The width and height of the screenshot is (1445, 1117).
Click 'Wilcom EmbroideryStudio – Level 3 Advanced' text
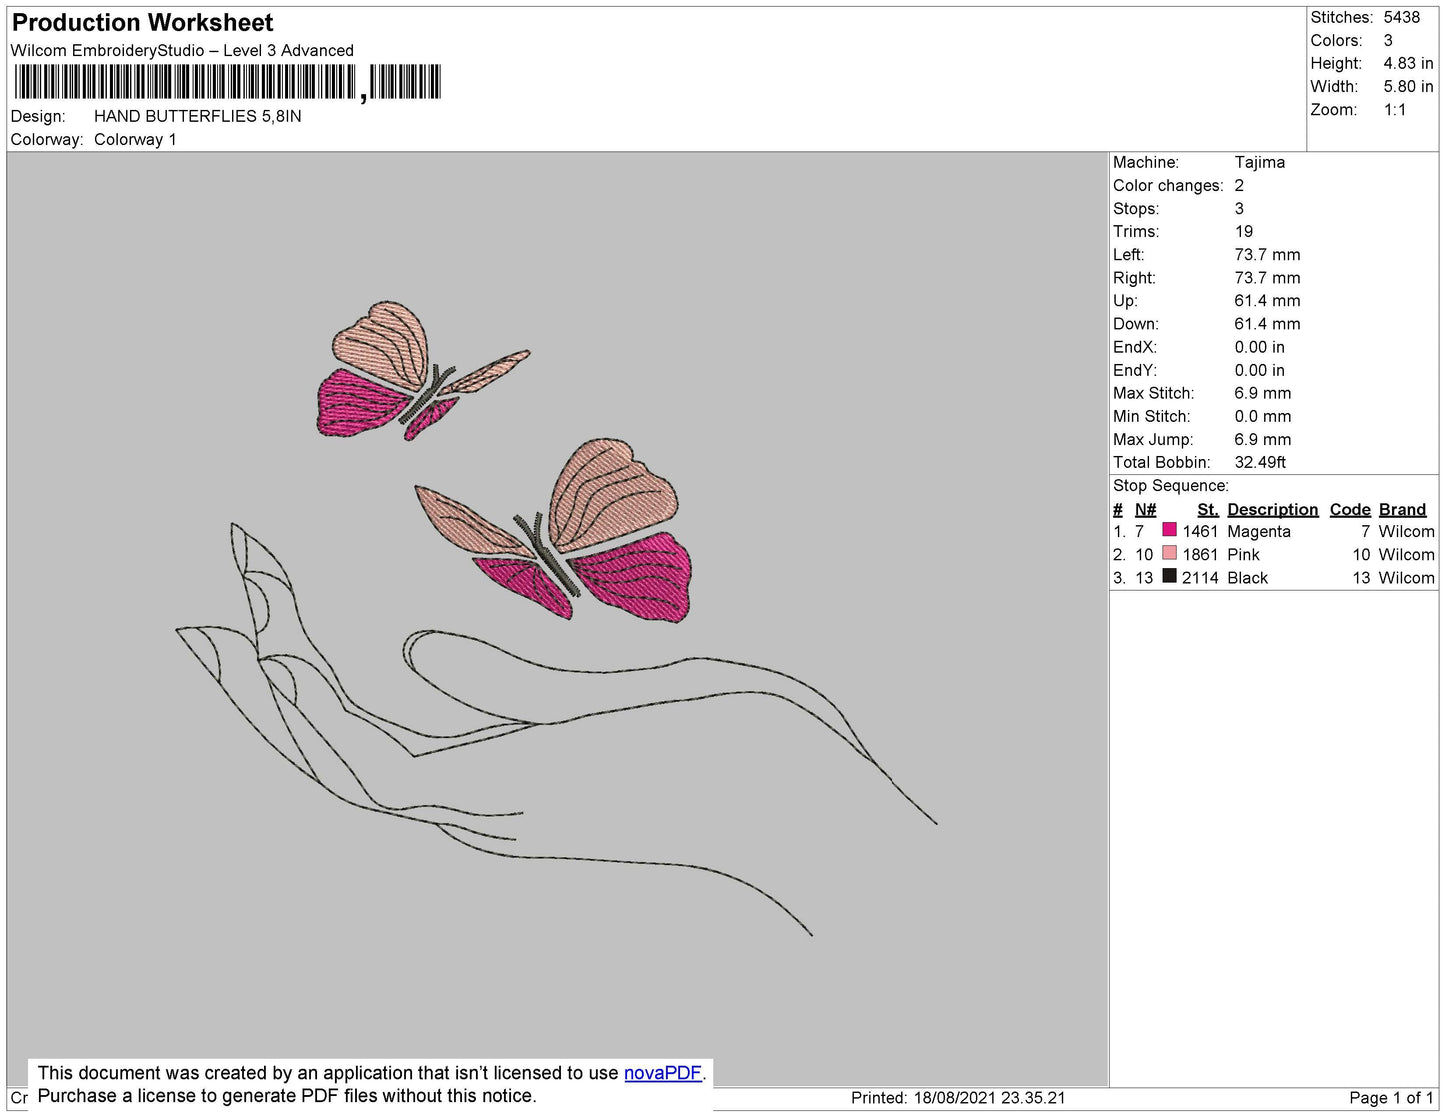click(182, 51)
